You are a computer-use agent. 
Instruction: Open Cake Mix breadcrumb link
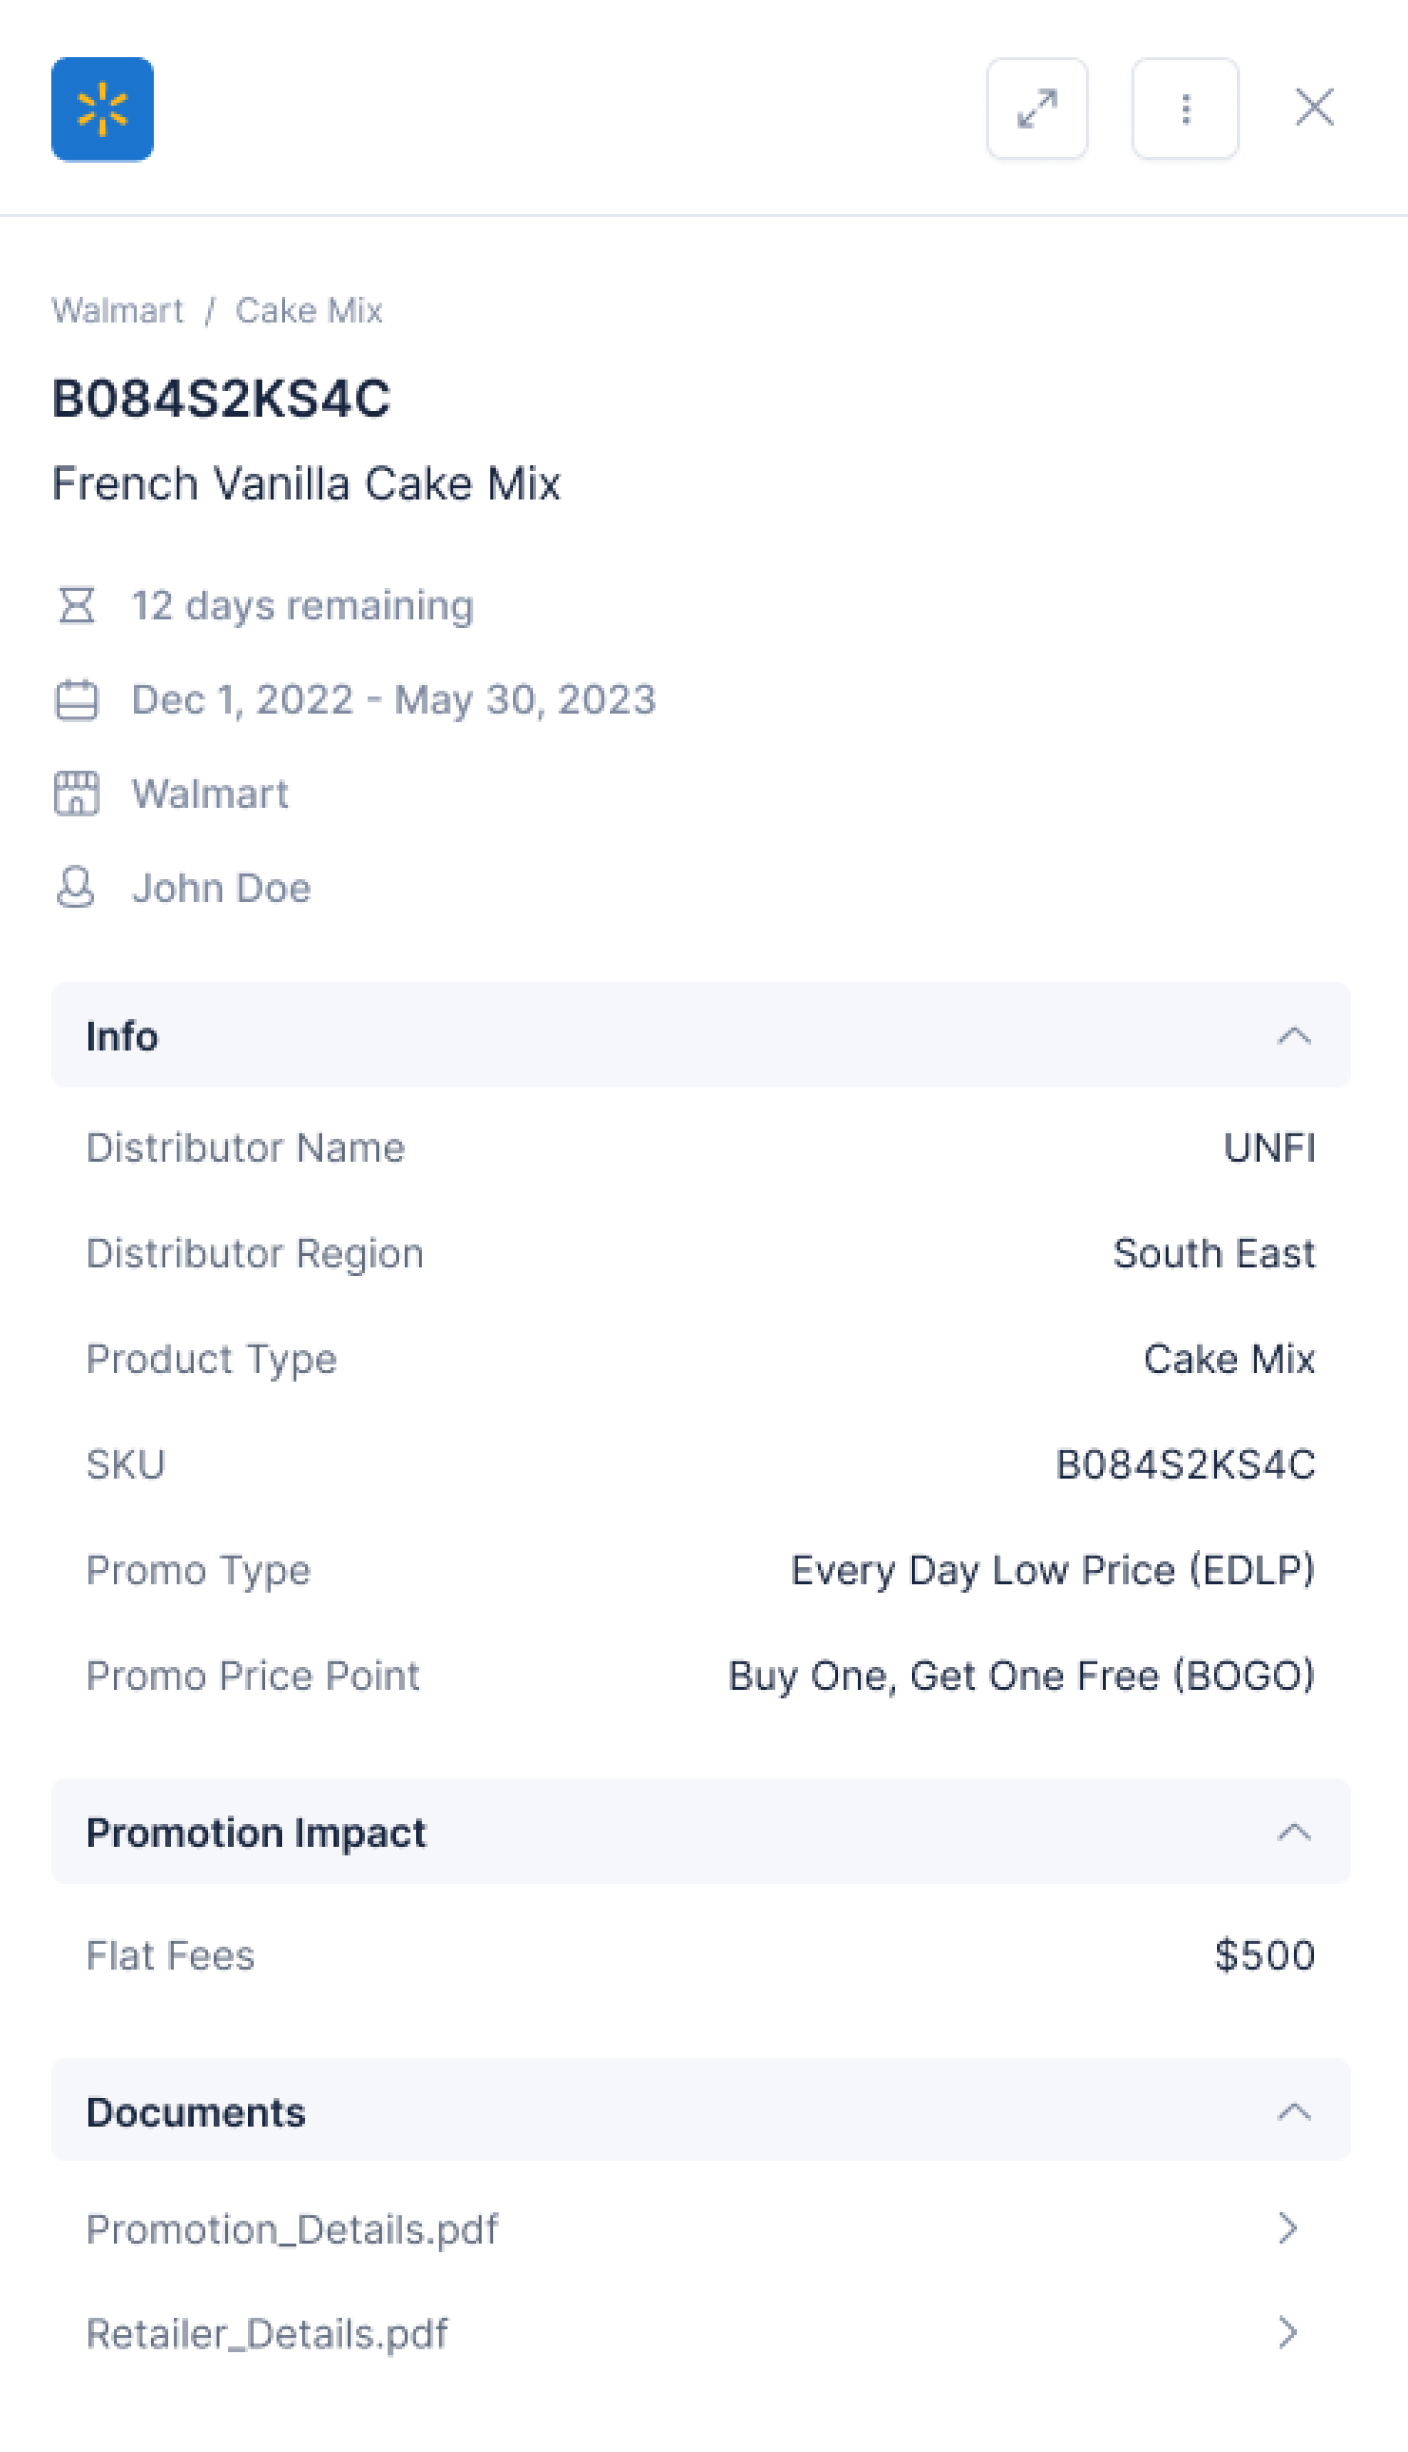coord(308,310)
